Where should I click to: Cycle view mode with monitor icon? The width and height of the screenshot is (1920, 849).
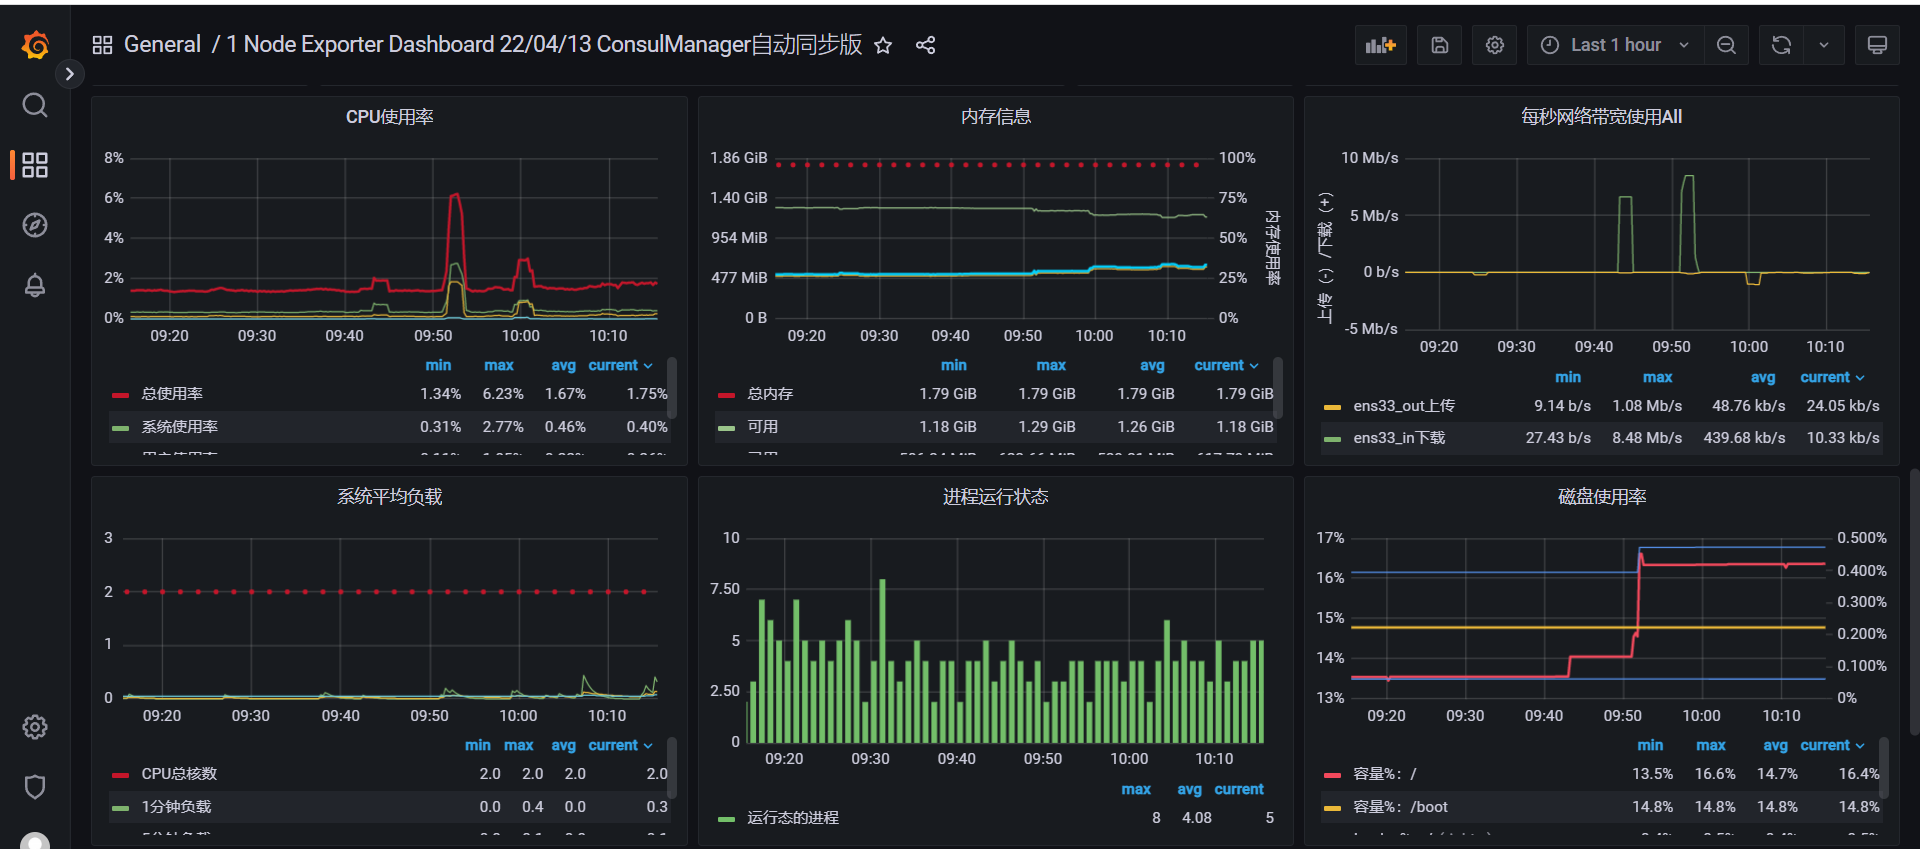(1877, 45)
